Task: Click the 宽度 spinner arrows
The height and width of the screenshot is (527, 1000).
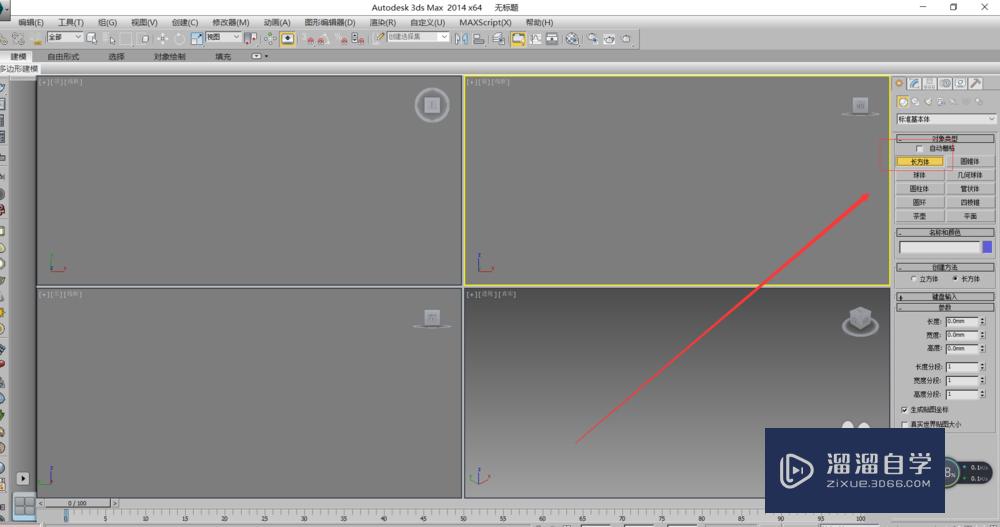Action: pyautogui.click(x=983, y=335)
